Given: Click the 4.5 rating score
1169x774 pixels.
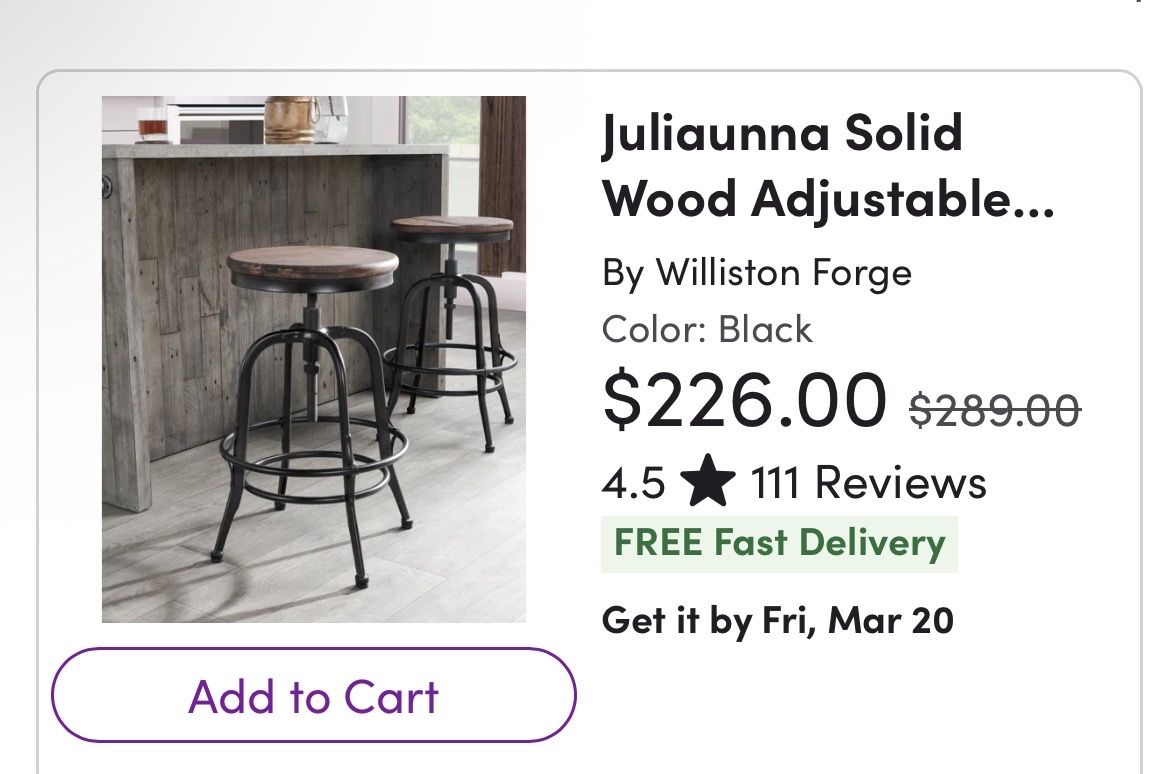Looking at the screenshot, I should pos(633,484).
